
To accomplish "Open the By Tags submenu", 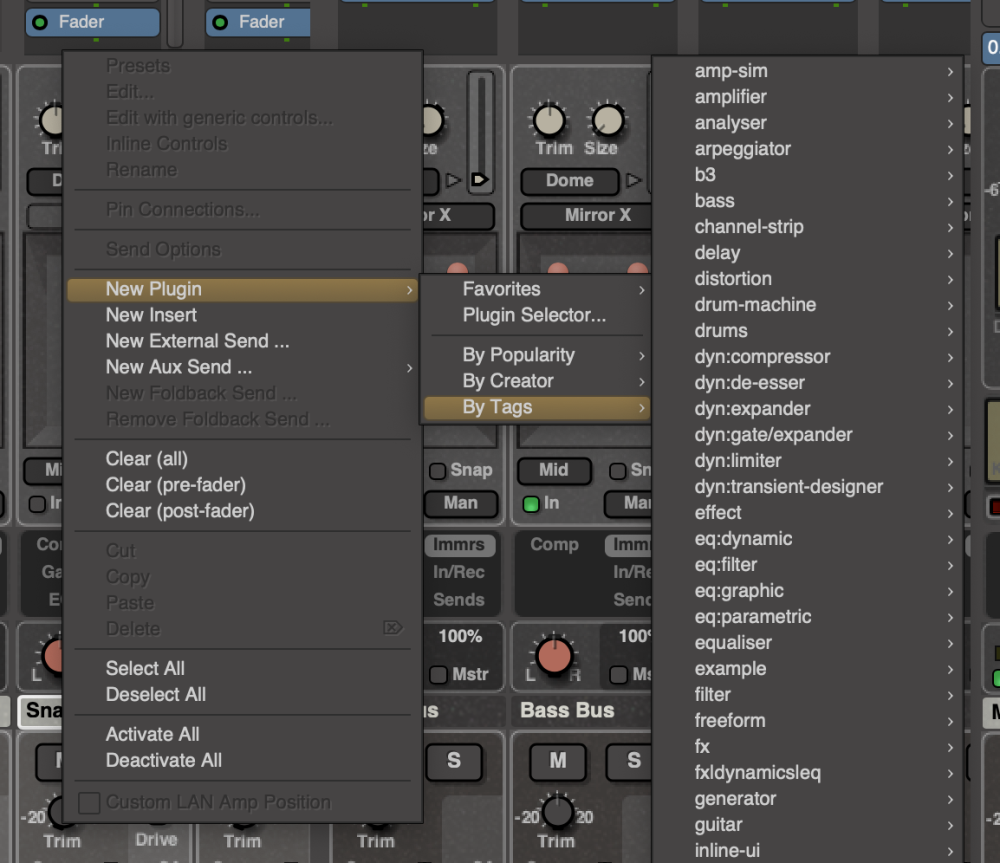I will coord(536,408).
